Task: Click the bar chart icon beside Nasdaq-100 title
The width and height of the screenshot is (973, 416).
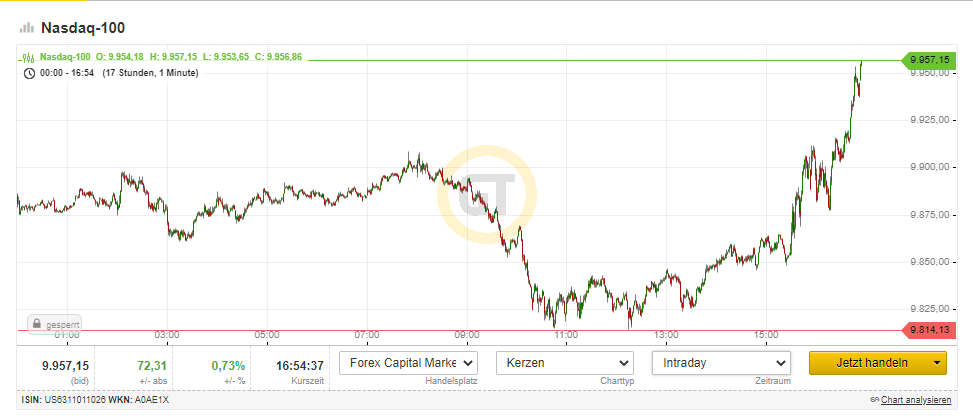Action: [x=27, y=28]
